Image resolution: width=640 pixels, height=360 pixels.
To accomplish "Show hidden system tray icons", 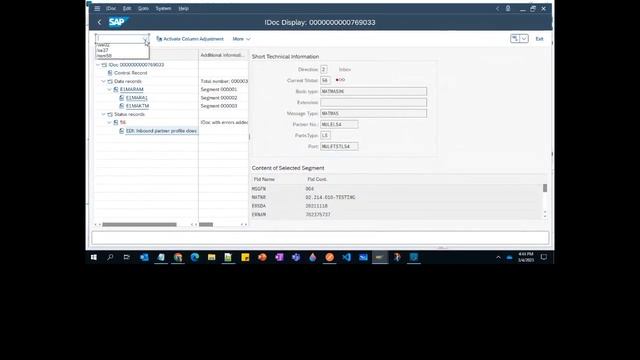I will pyautogui.click(x=498, y=257).
